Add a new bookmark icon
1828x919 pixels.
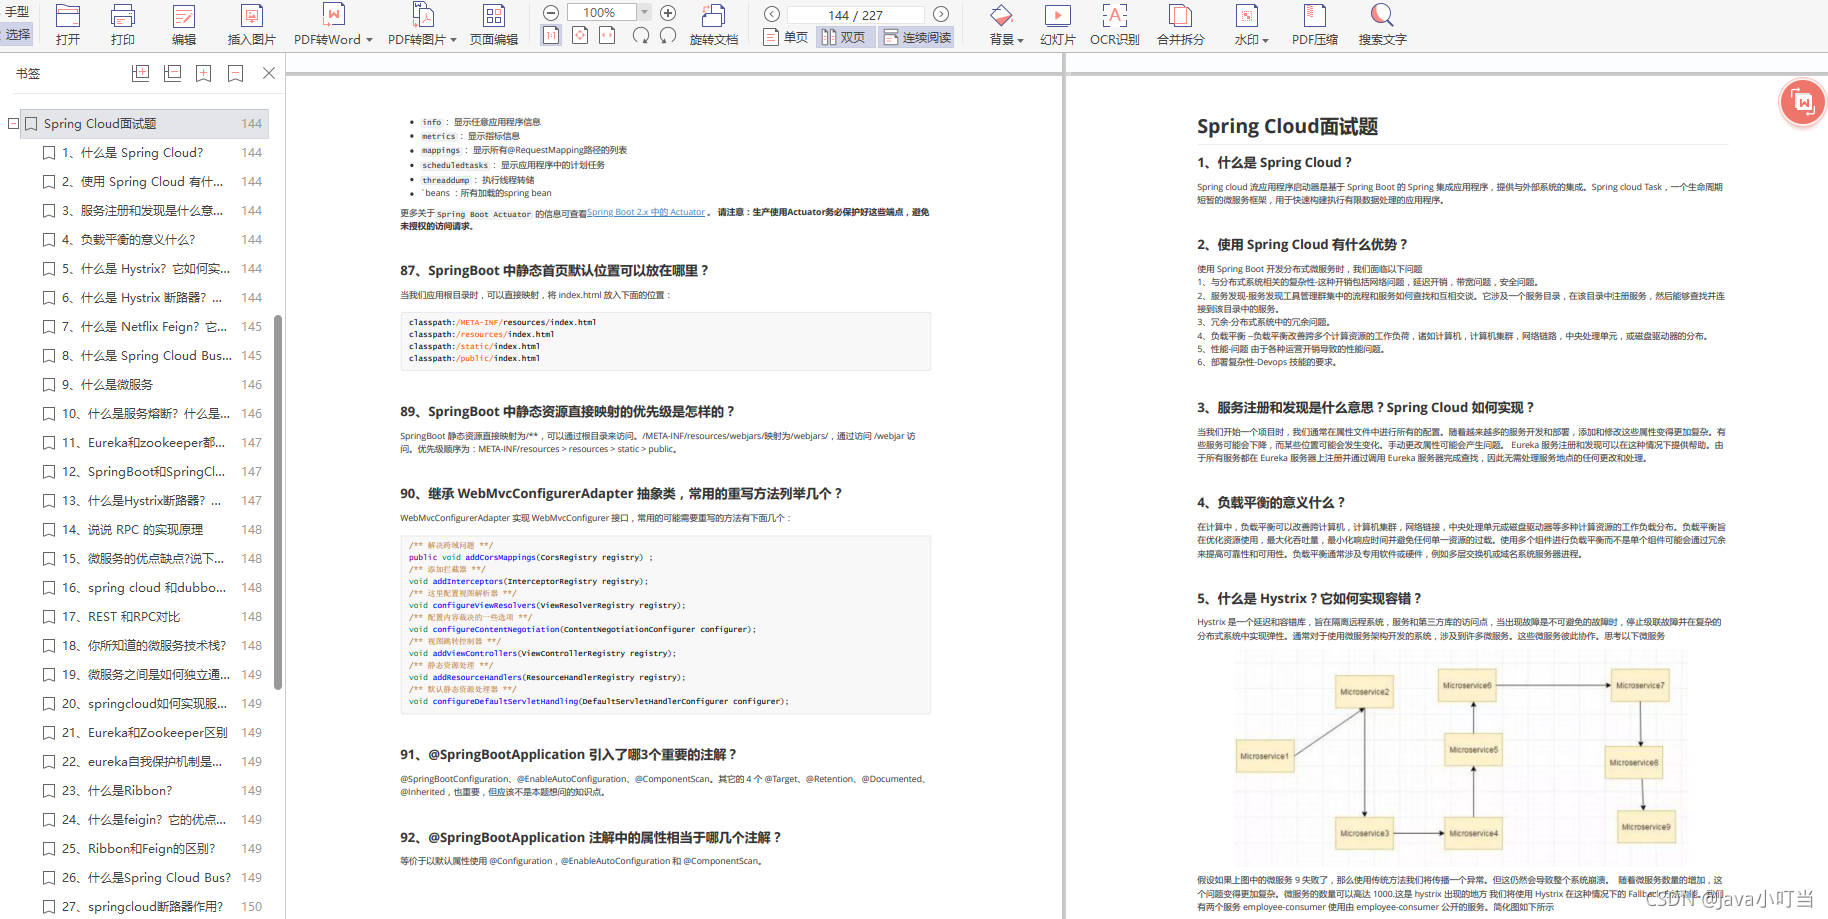pyautogui.click(x=204, y=73)
